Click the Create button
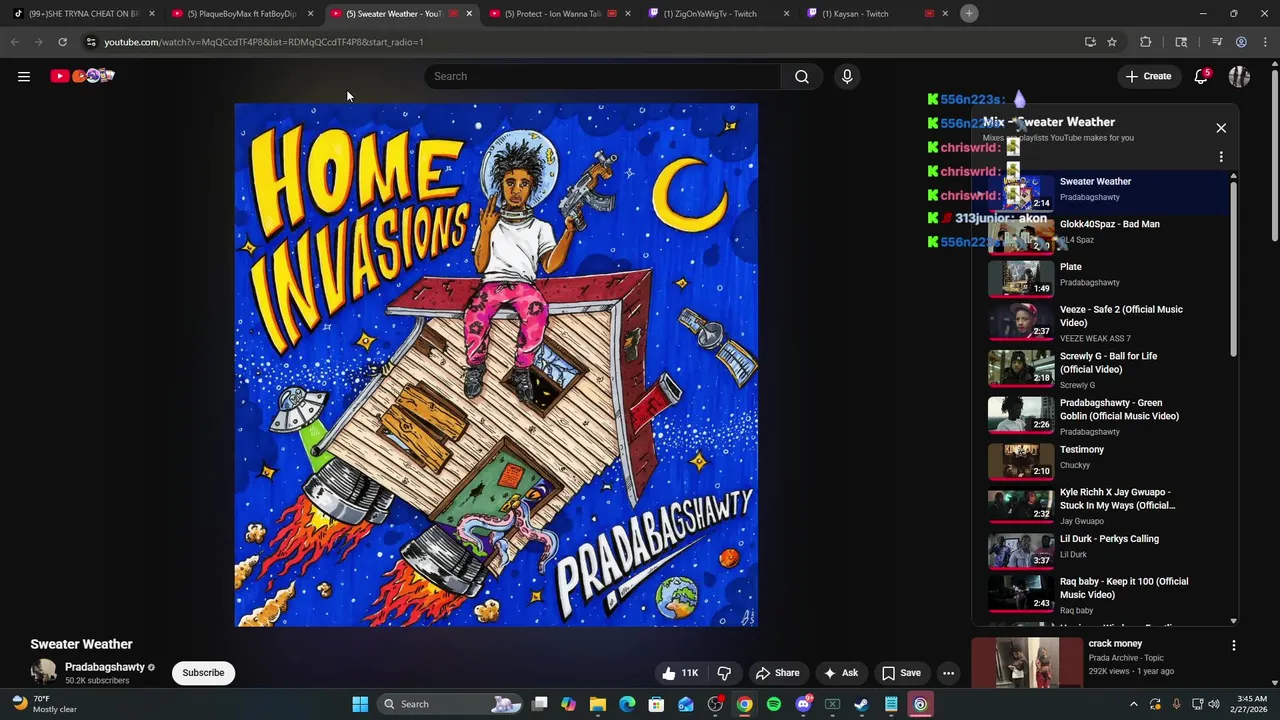 (x=1148, y=76)
